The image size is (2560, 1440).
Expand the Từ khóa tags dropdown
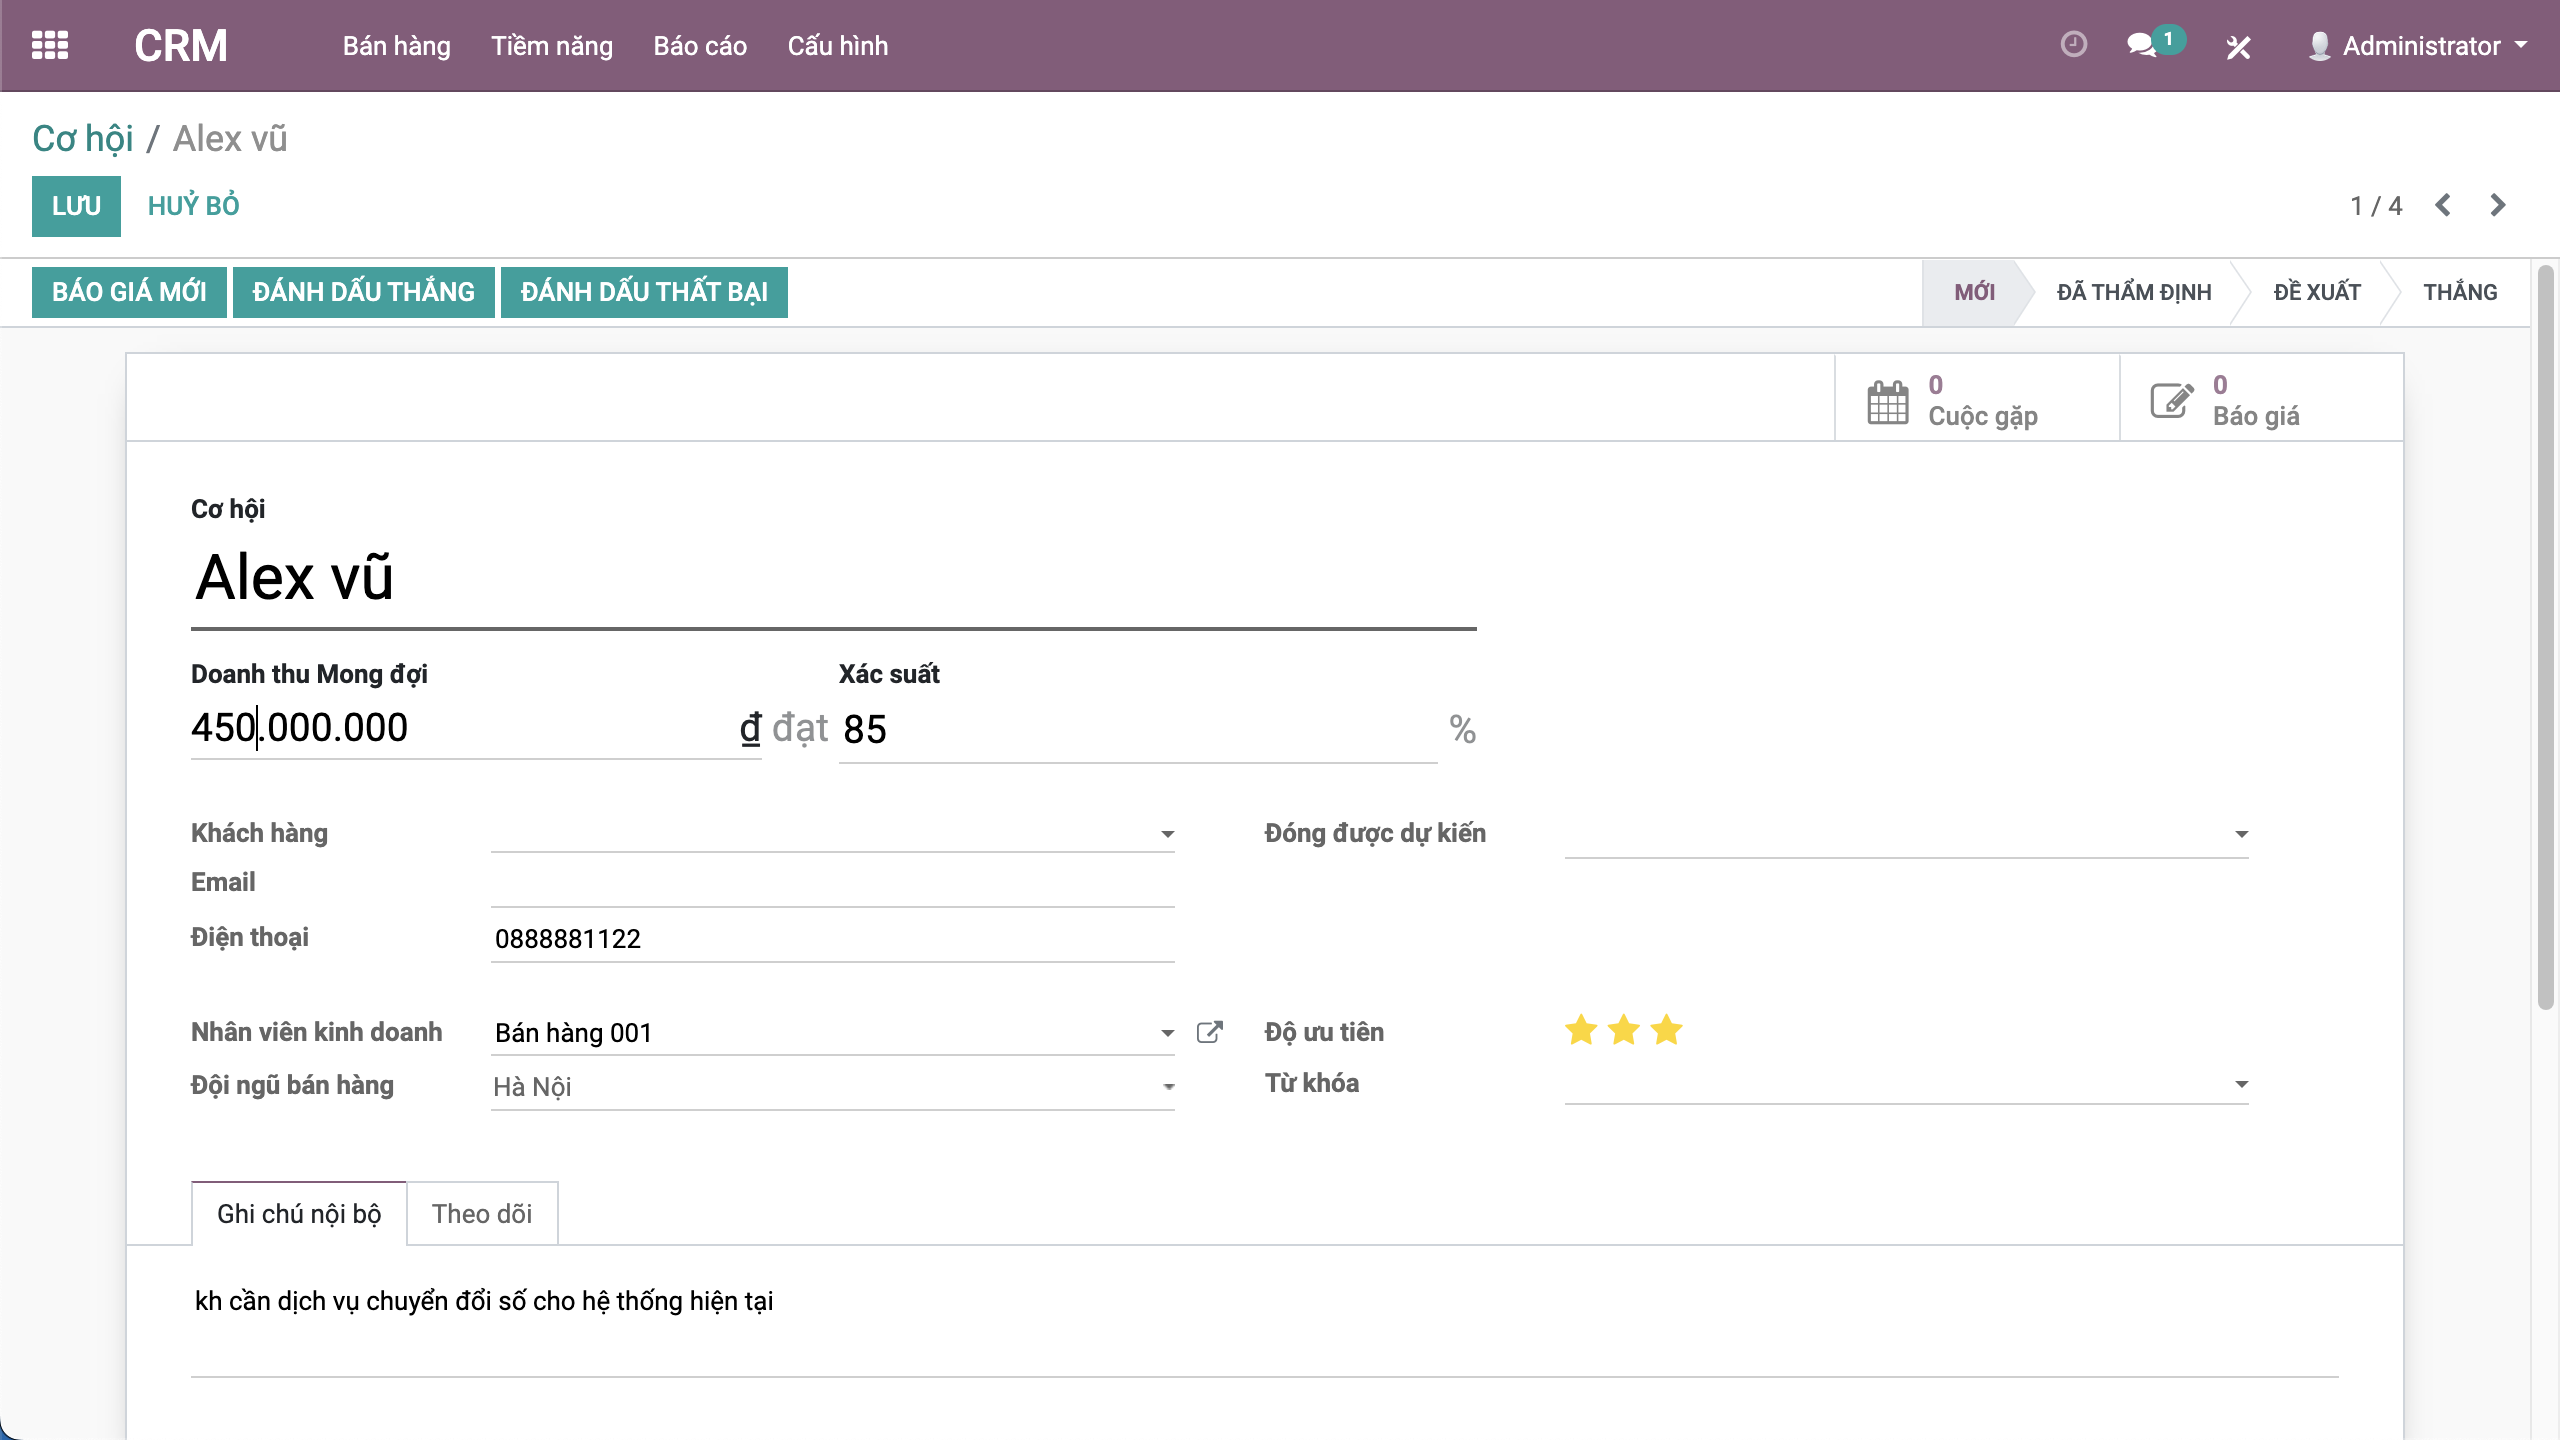pyautogui.click(x=2241, y=1084)
